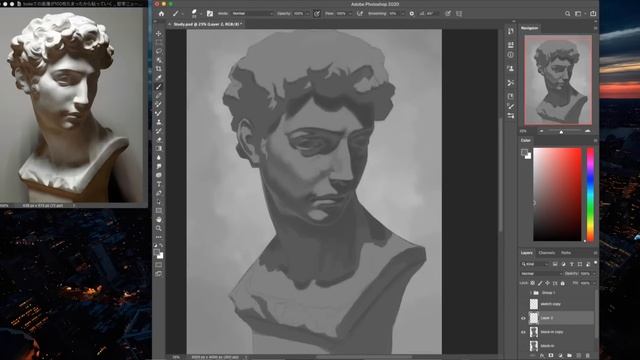Click the Home icon in options bar
This screenshot has height=360, width=640.
click(x=161, y=13)
